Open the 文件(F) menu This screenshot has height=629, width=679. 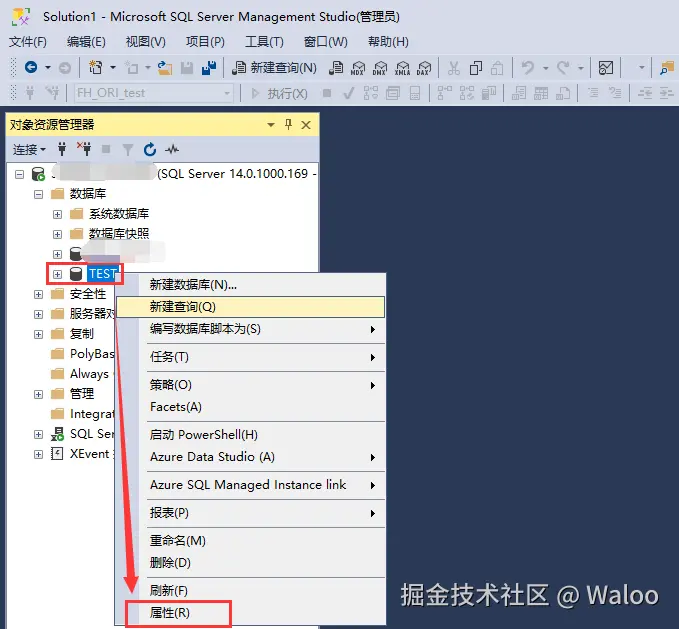(28, 42)
